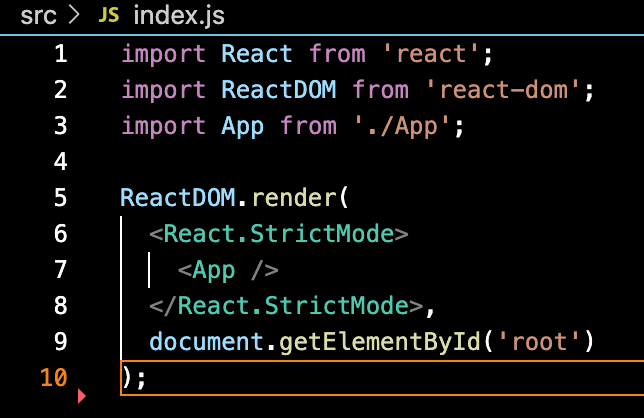Click the 'App' identifier in the line 3 import

pyautogui.click(x=242, y=126)
